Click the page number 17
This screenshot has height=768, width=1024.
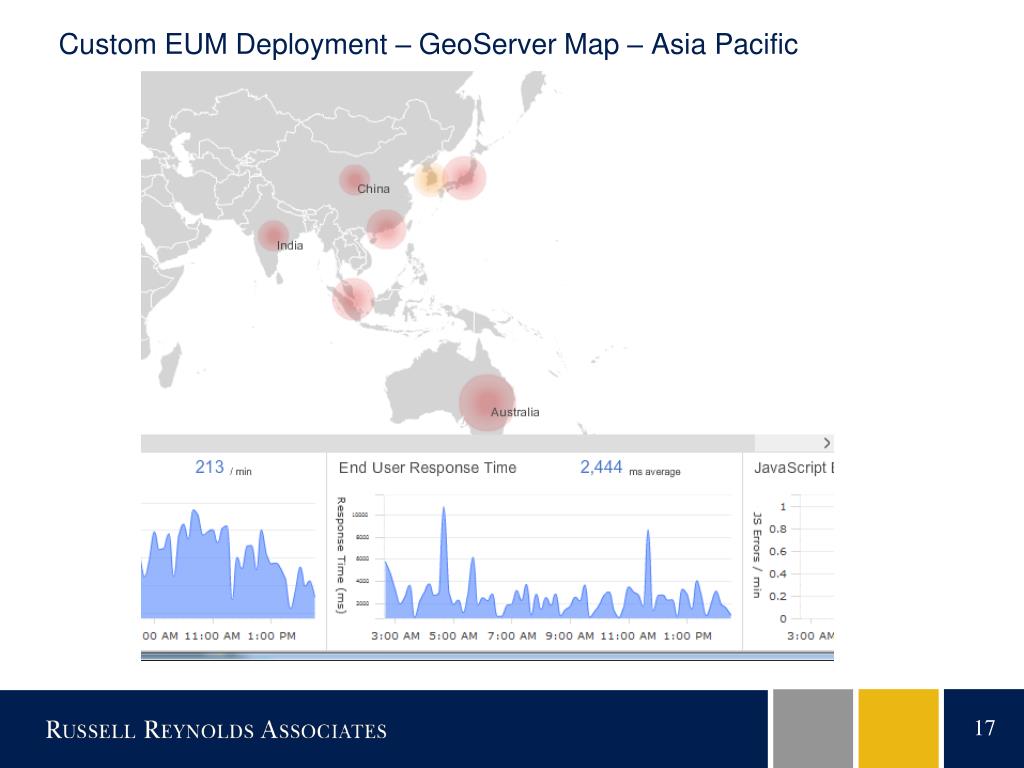coord(985,728)
